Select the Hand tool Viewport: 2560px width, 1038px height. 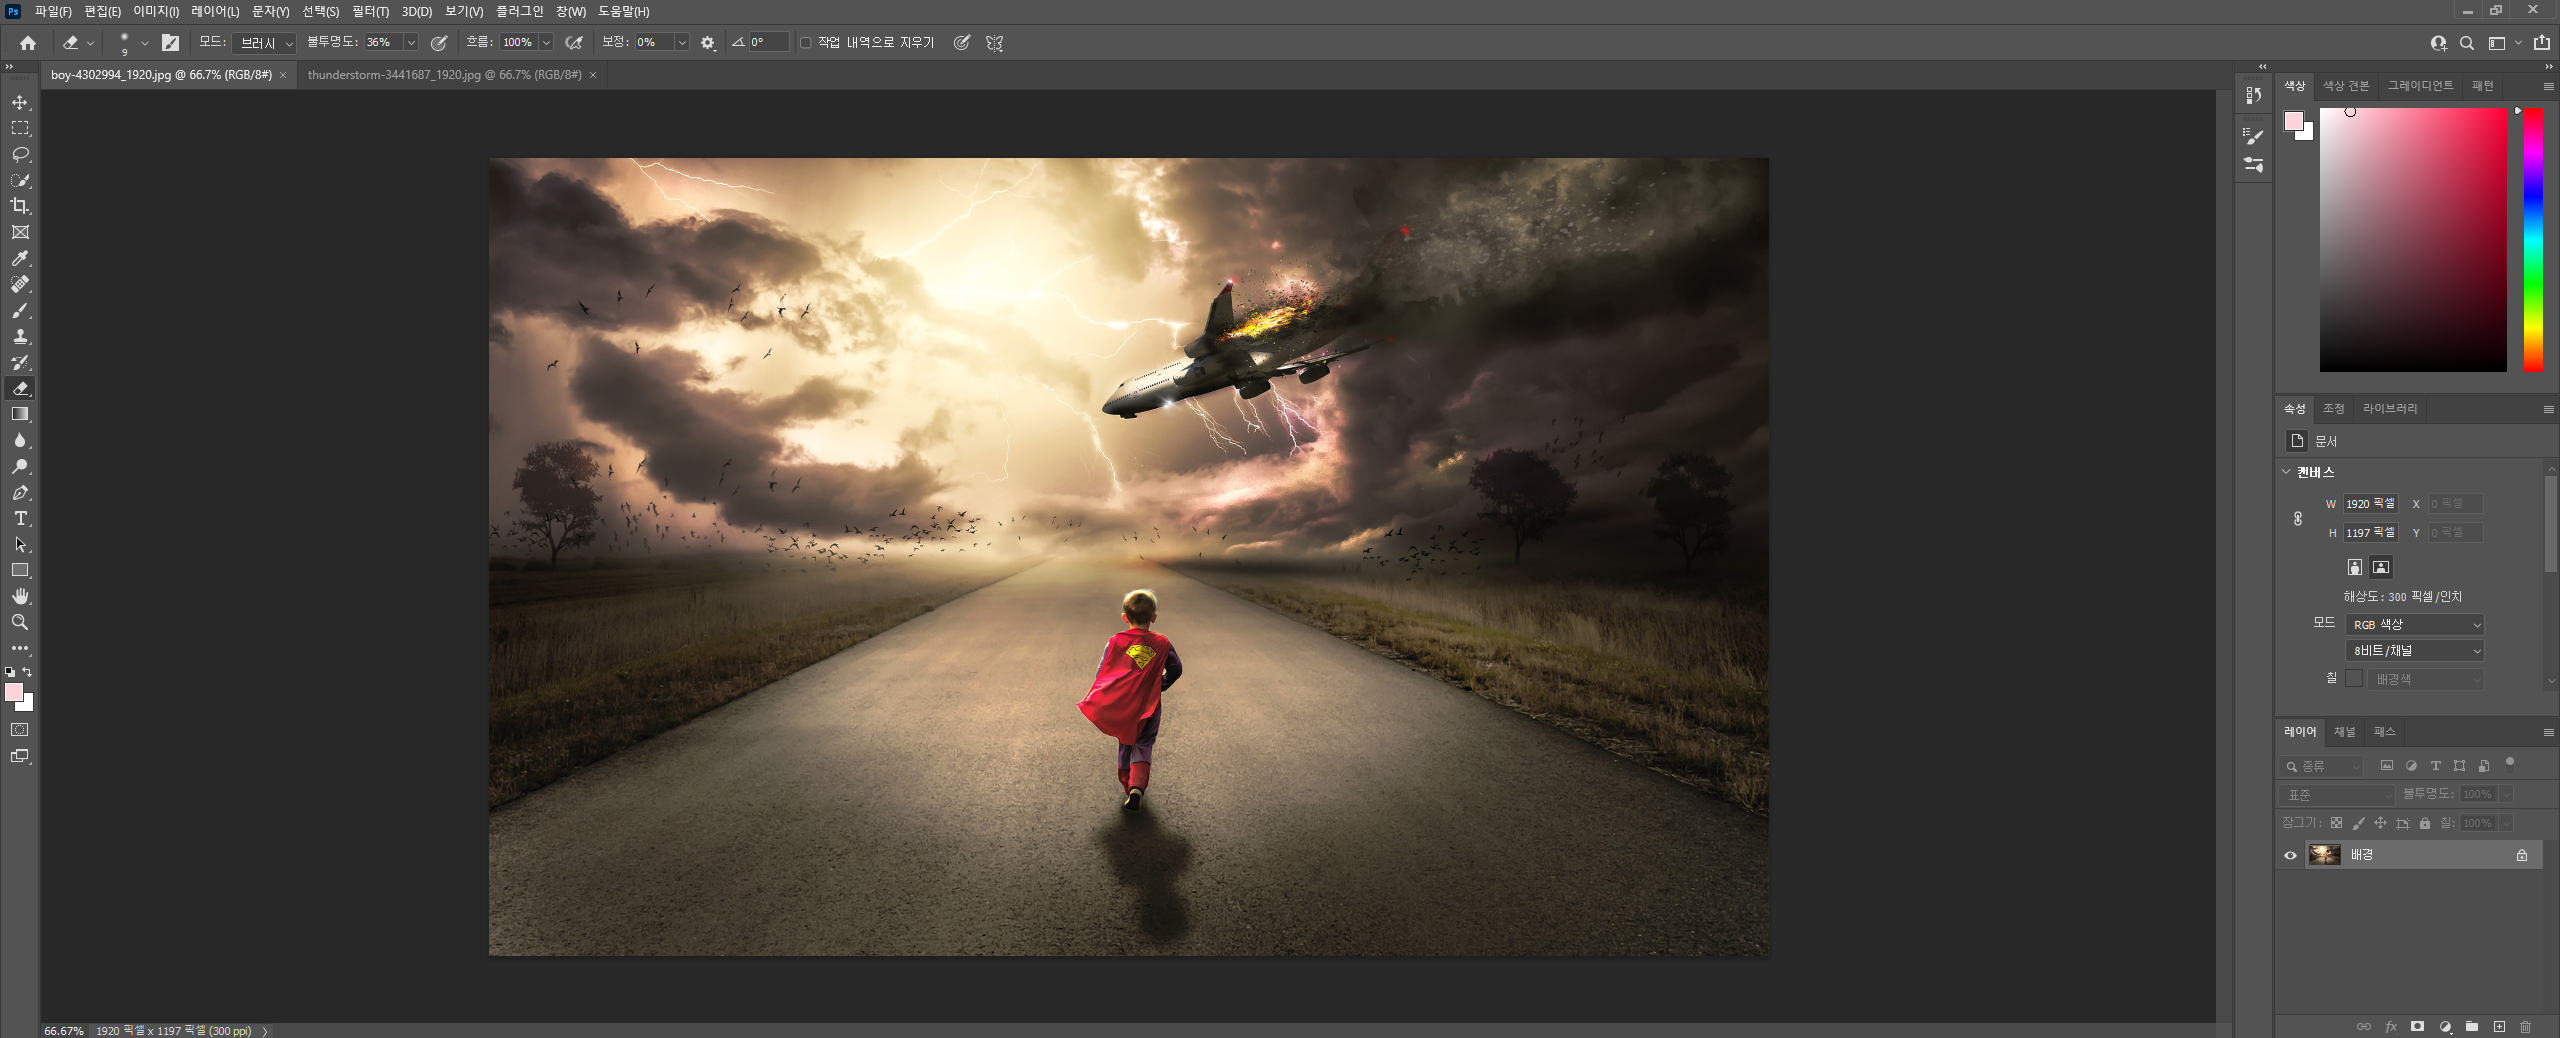click(20, 596)
